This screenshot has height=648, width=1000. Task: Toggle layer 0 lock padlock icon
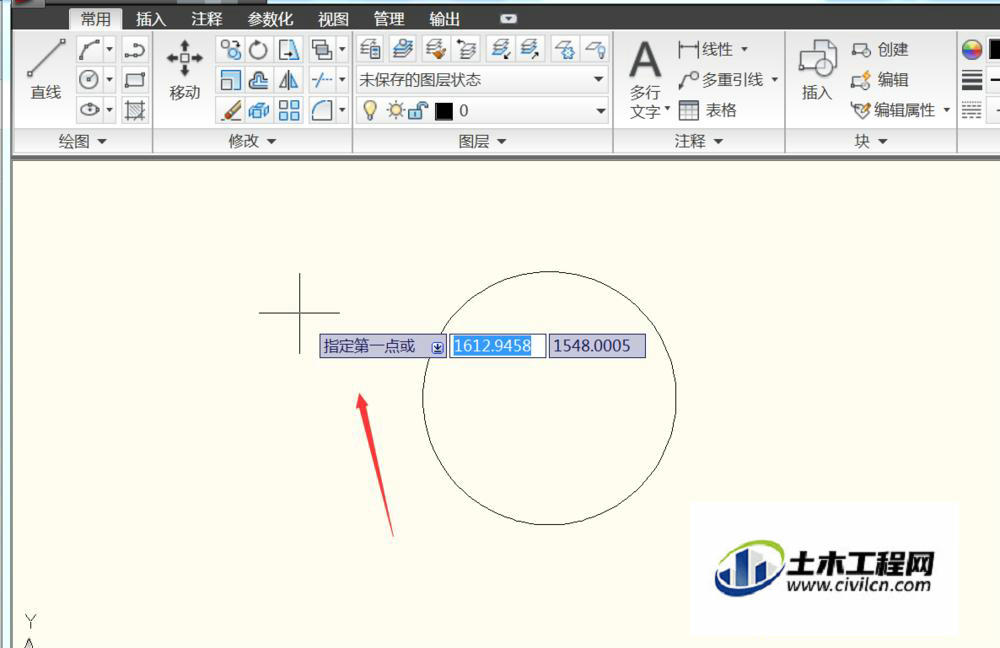[418, 110]
